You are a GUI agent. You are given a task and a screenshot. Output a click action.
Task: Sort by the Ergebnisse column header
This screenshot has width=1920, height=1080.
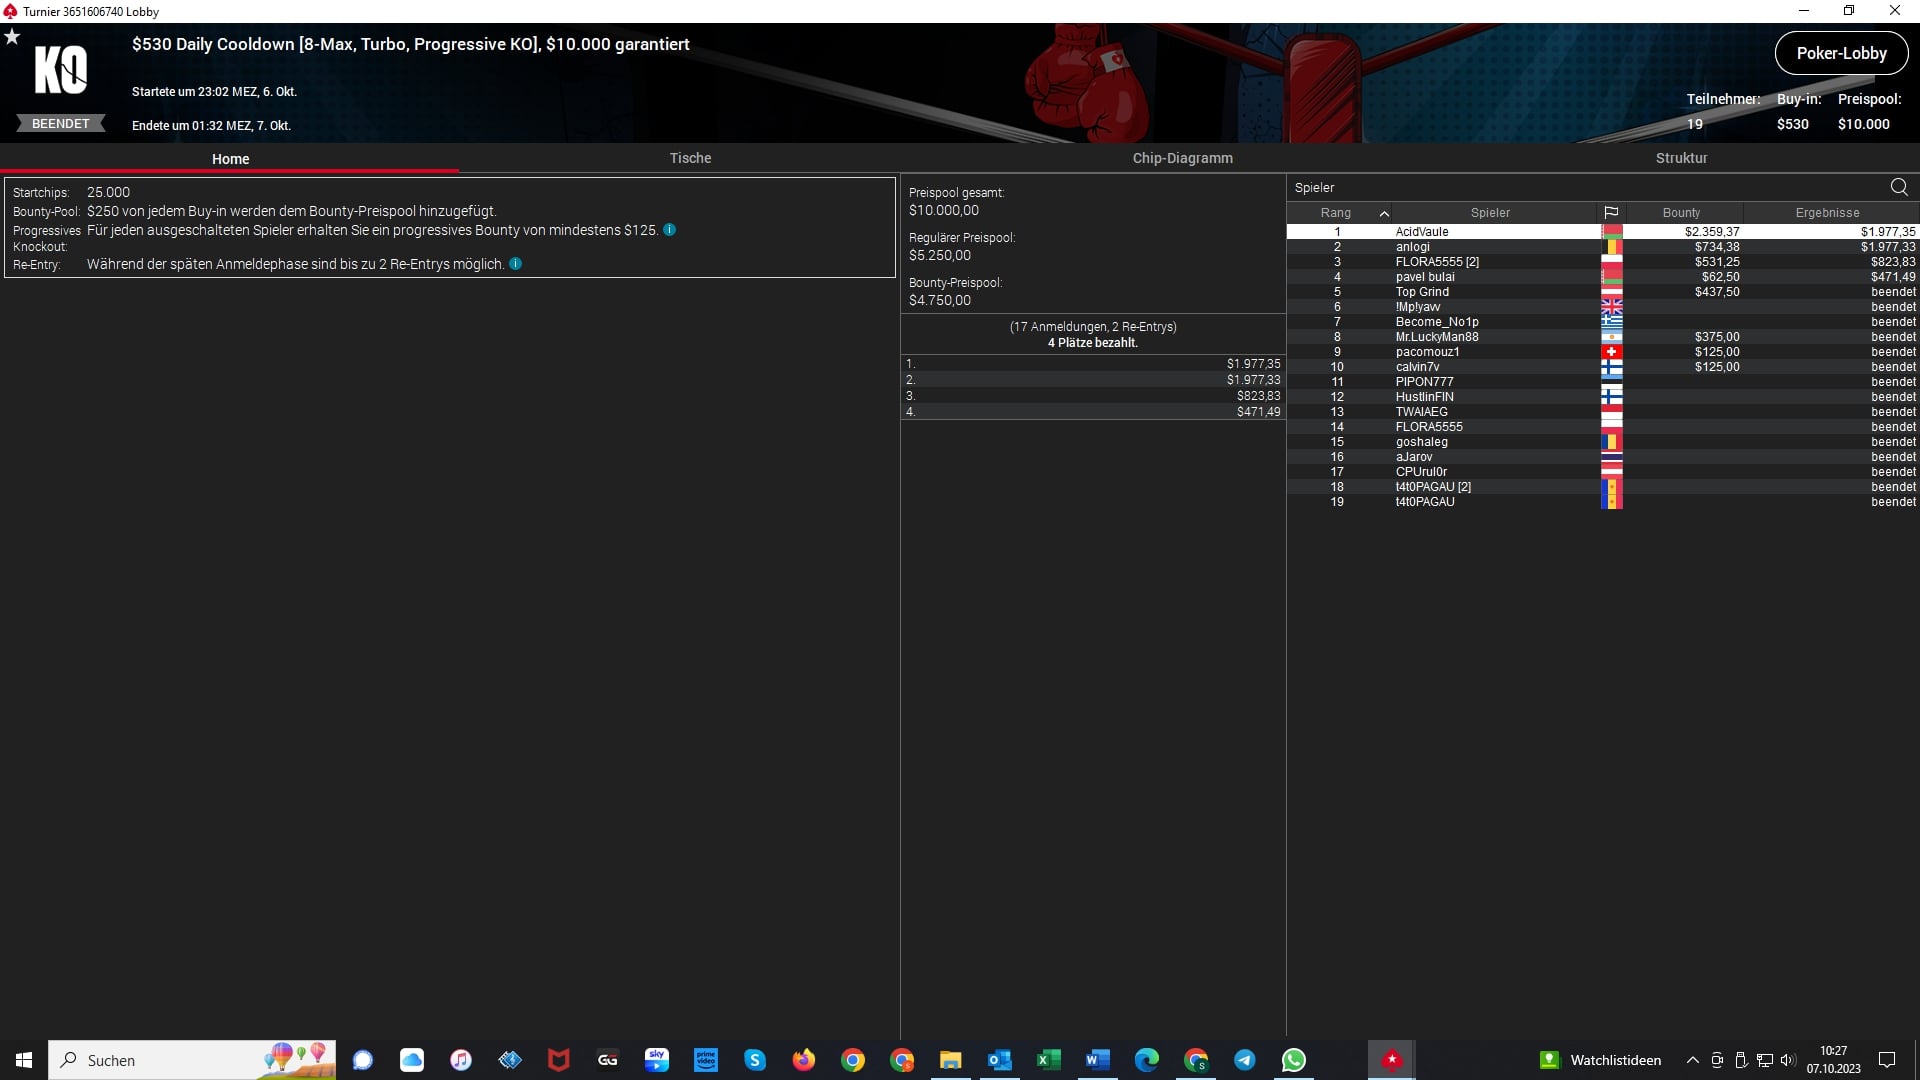tap(1827, 213)
